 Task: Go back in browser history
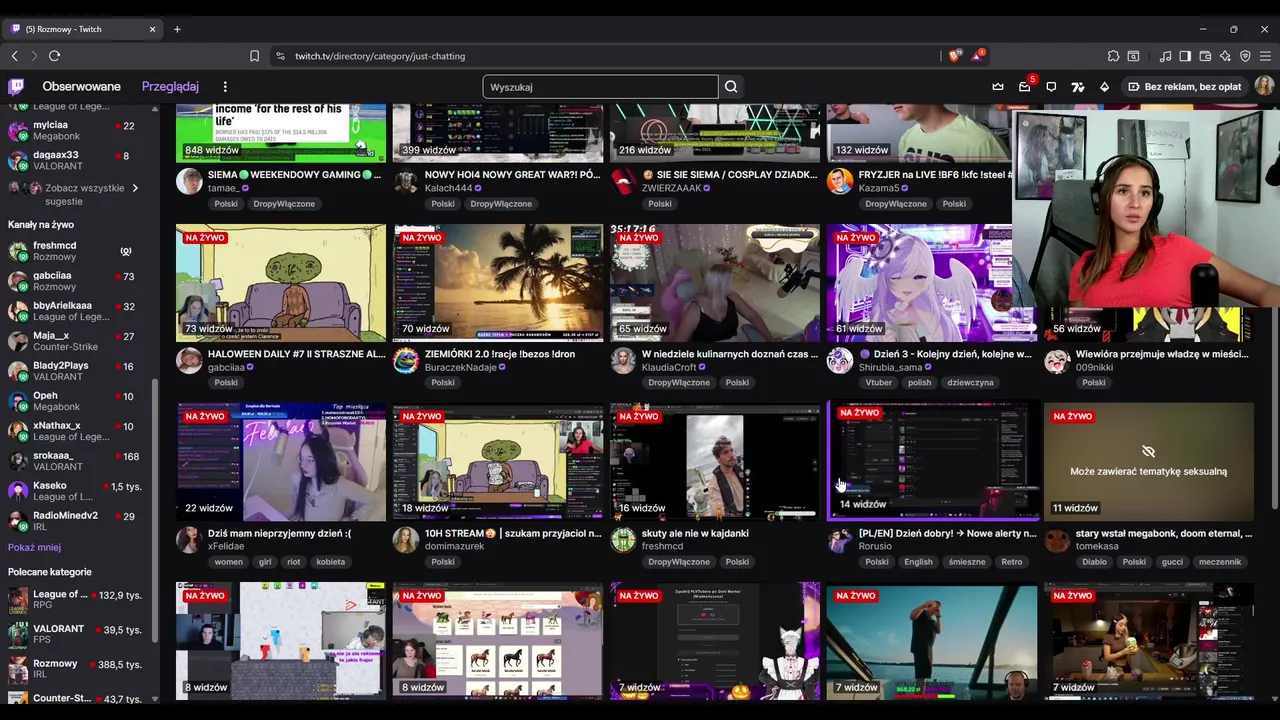tap(14, 56)
